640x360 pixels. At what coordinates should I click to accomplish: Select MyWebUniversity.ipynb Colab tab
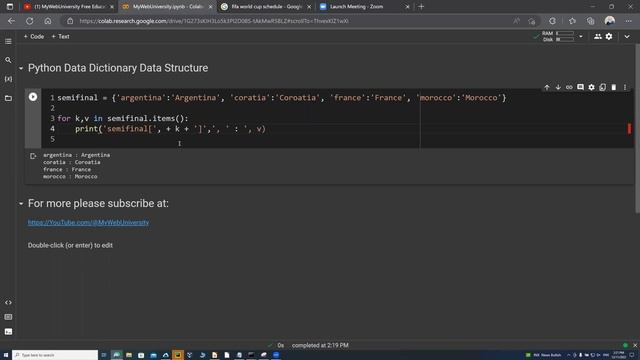click(167, 7)
